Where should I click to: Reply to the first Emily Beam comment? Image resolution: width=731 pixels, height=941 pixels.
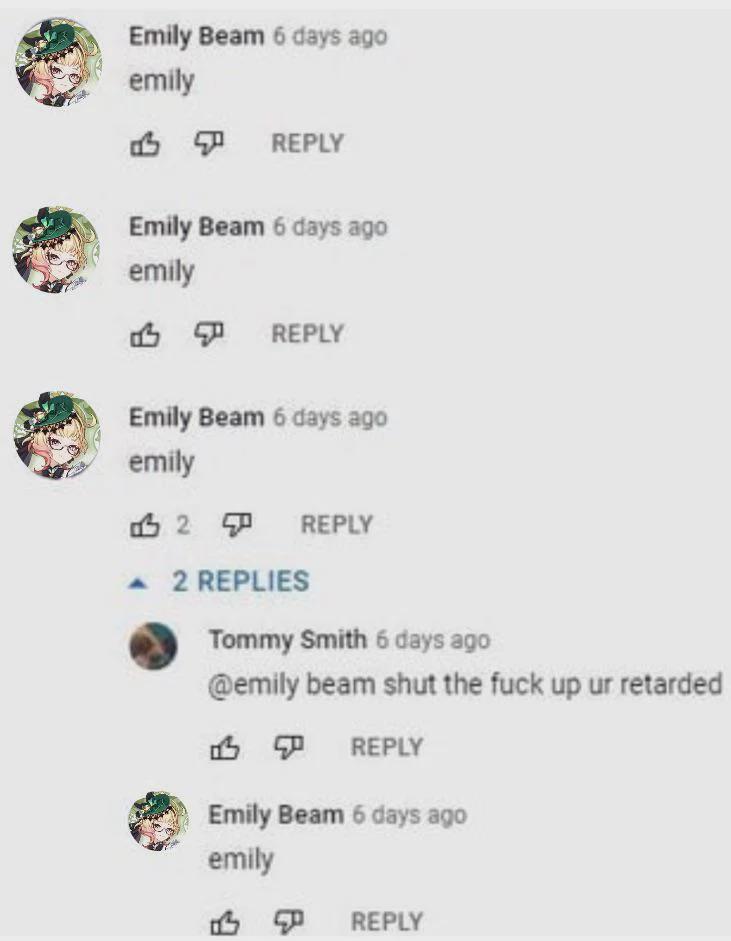pyautogui.click(x=307, y=143)
